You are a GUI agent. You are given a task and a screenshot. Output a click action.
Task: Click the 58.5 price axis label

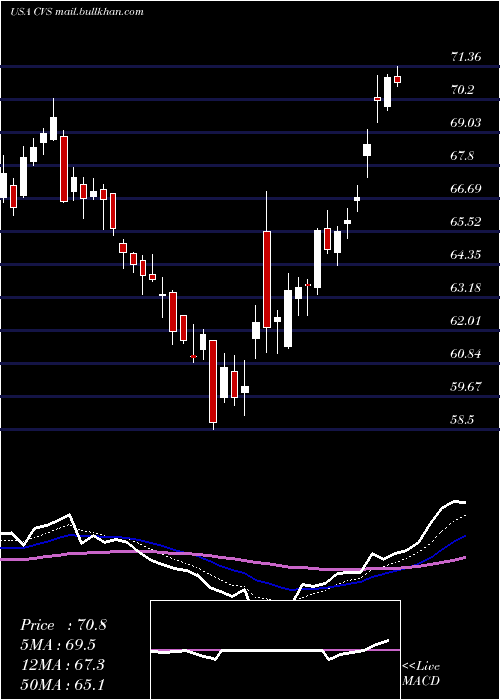click(462, 420)
